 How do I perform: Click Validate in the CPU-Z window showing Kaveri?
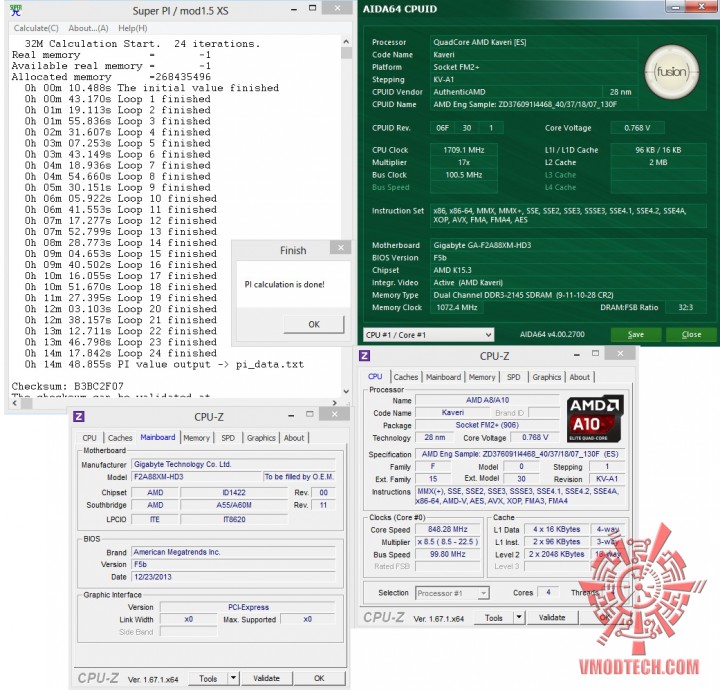coord(552,618)
